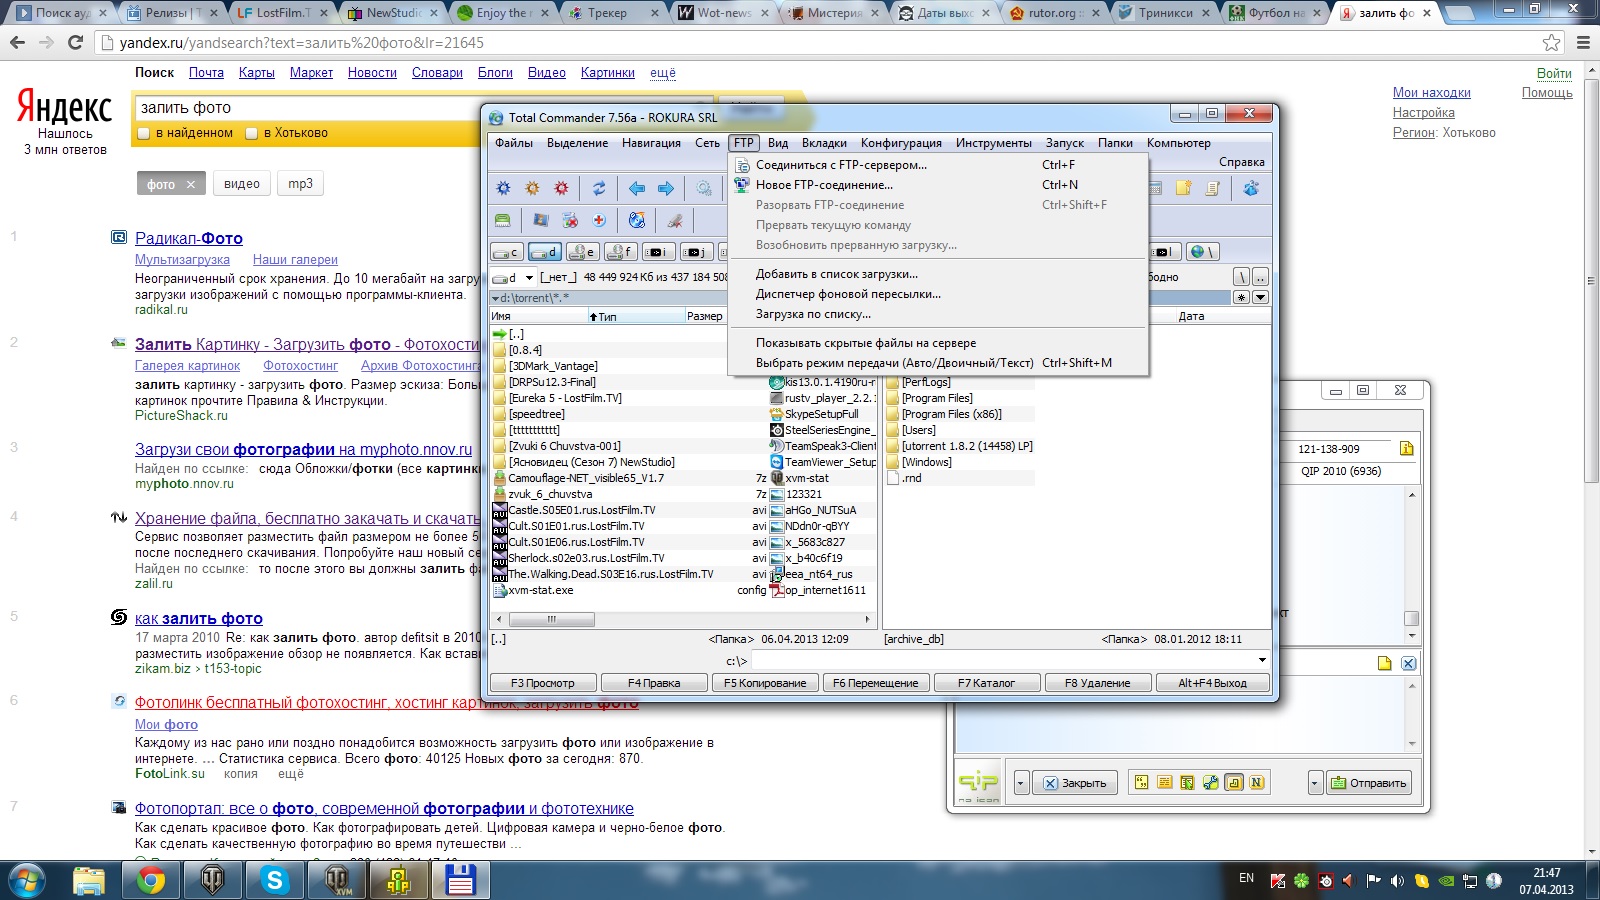Open Skype from the Windows taskbar

pos(274,880)
